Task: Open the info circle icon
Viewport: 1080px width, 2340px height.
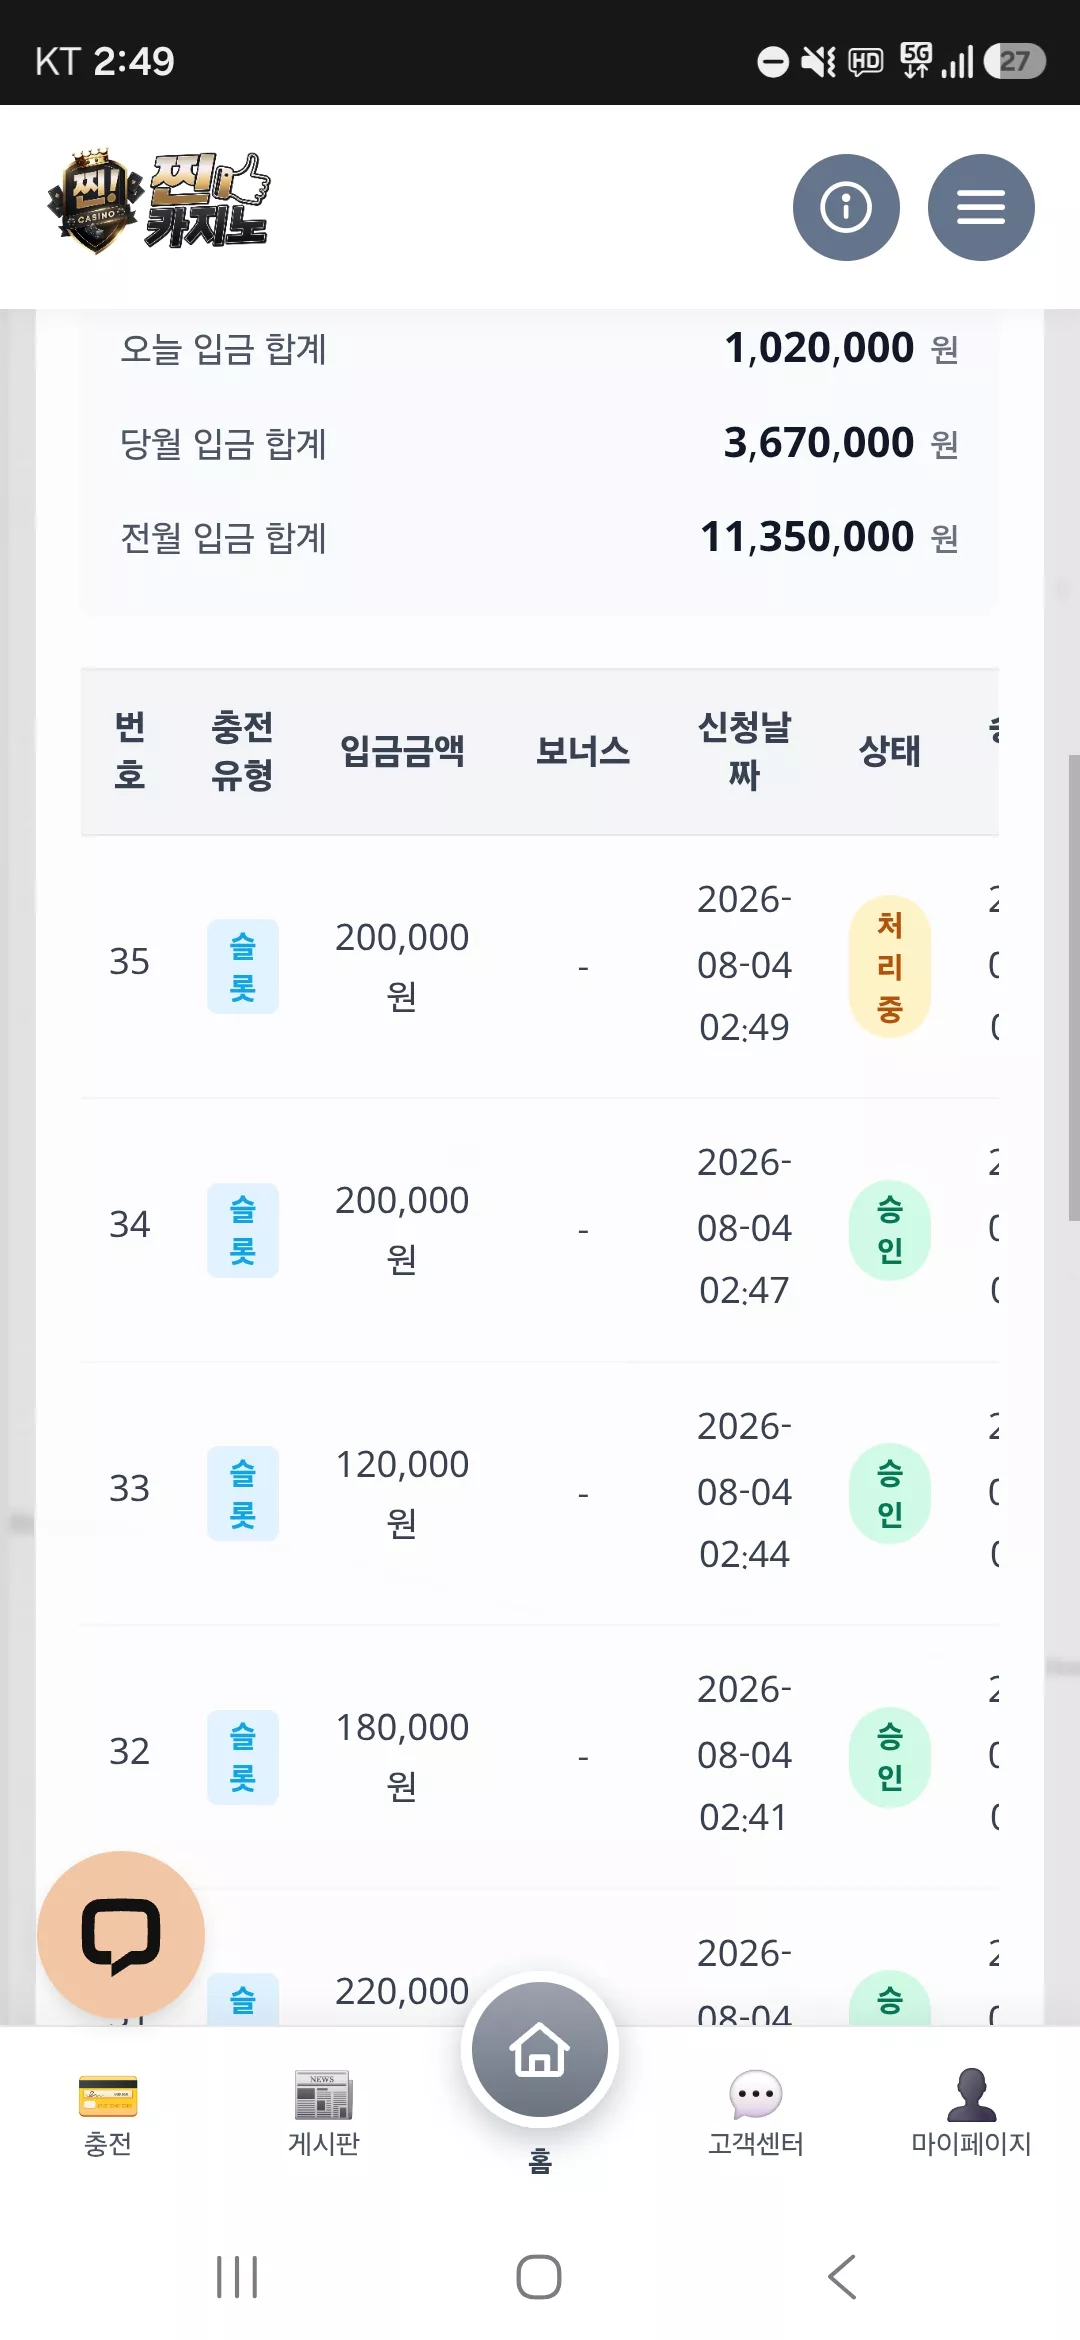Action: point(846,207)
